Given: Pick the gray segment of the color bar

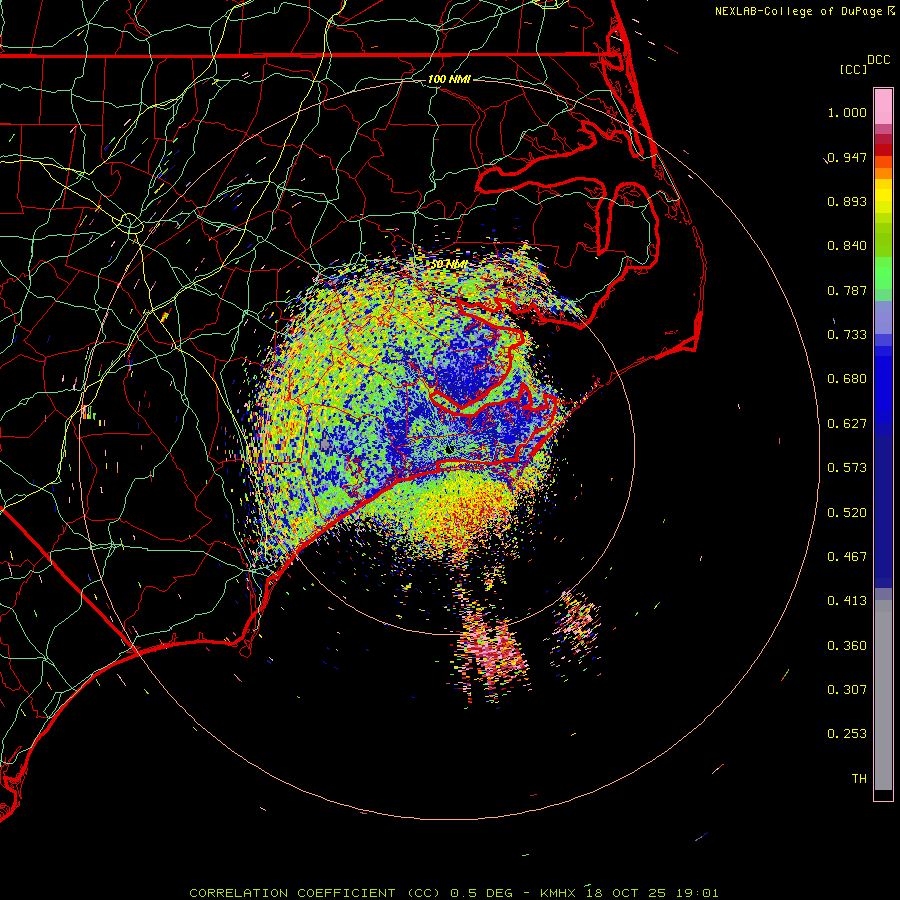Looking at the screenshot, I should click(883, 695).
